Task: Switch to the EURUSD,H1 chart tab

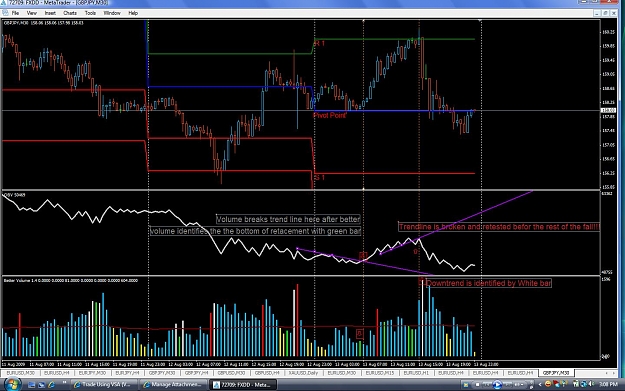Action: [416, 373]
